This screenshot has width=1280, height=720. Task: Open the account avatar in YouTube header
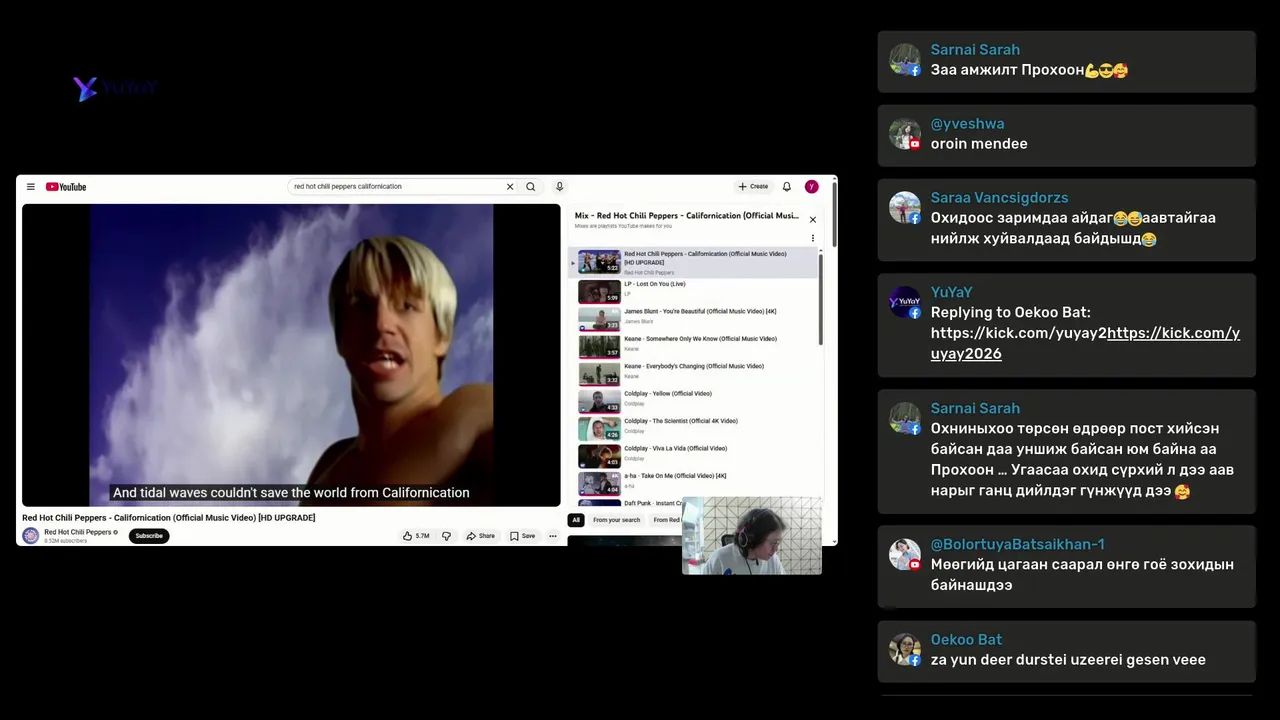812,187
